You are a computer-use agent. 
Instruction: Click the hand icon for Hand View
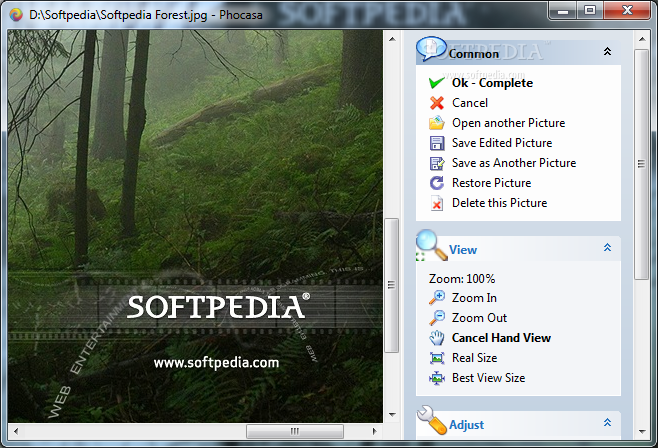click(x=437, y=338)
